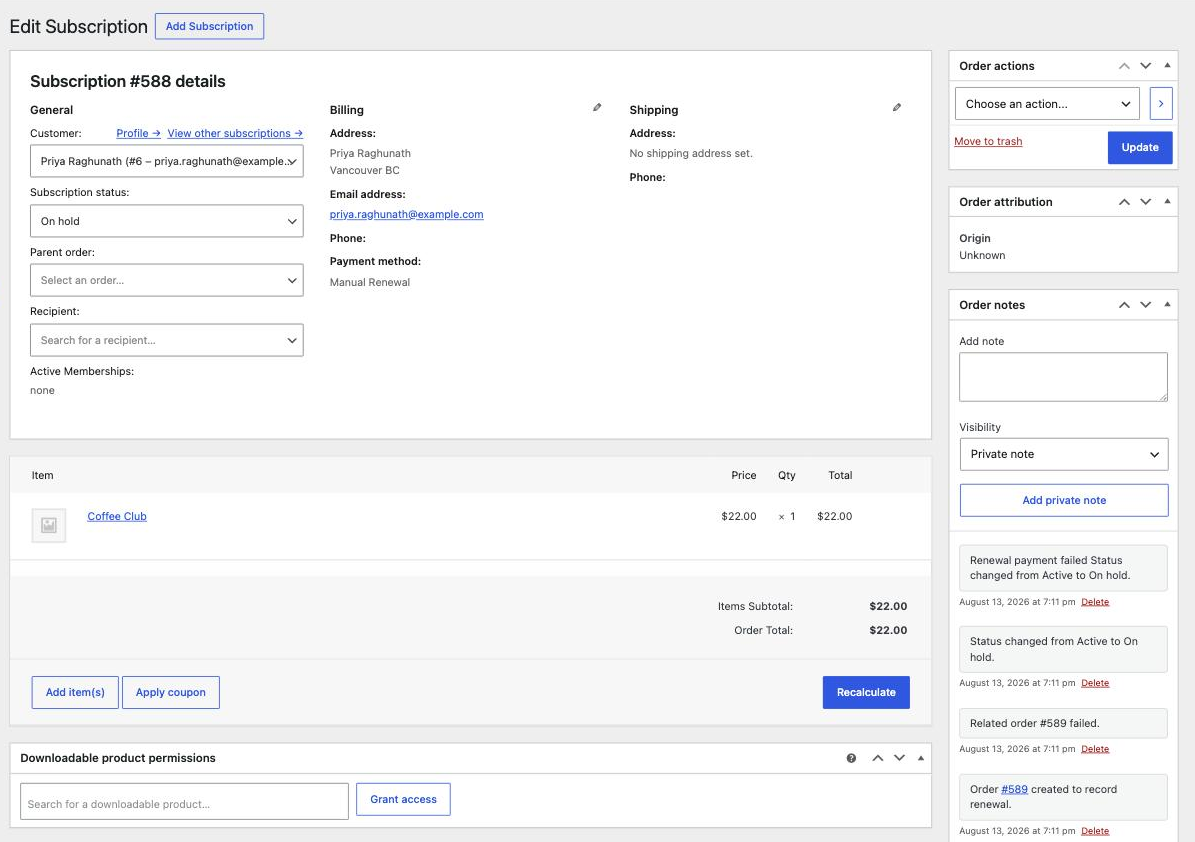Viewport: 1195px width, 842px height.
Task: Move Order attribution panel down
Action: (x=1145, y=202)
